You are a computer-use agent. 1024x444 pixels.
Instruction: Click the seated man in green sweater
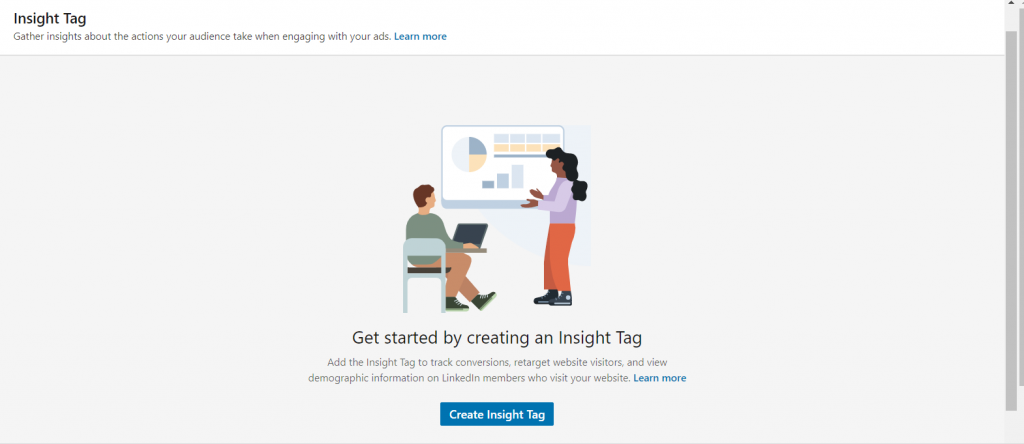pyautogui.click(x=430, y=235)
